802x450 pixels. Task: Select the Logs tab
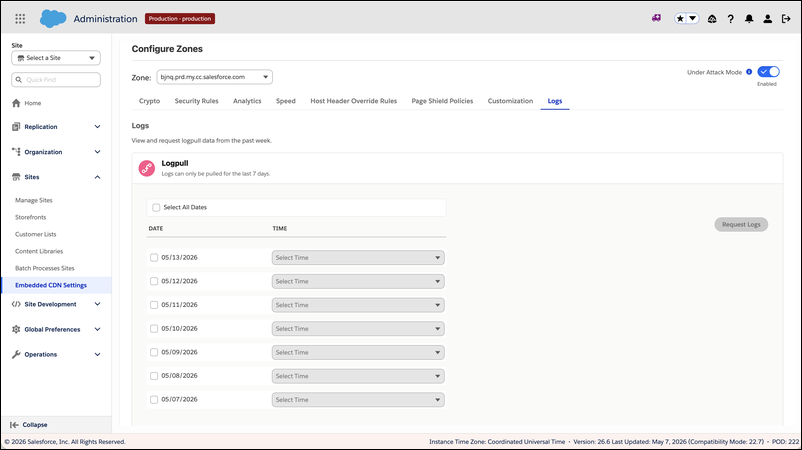554,101
